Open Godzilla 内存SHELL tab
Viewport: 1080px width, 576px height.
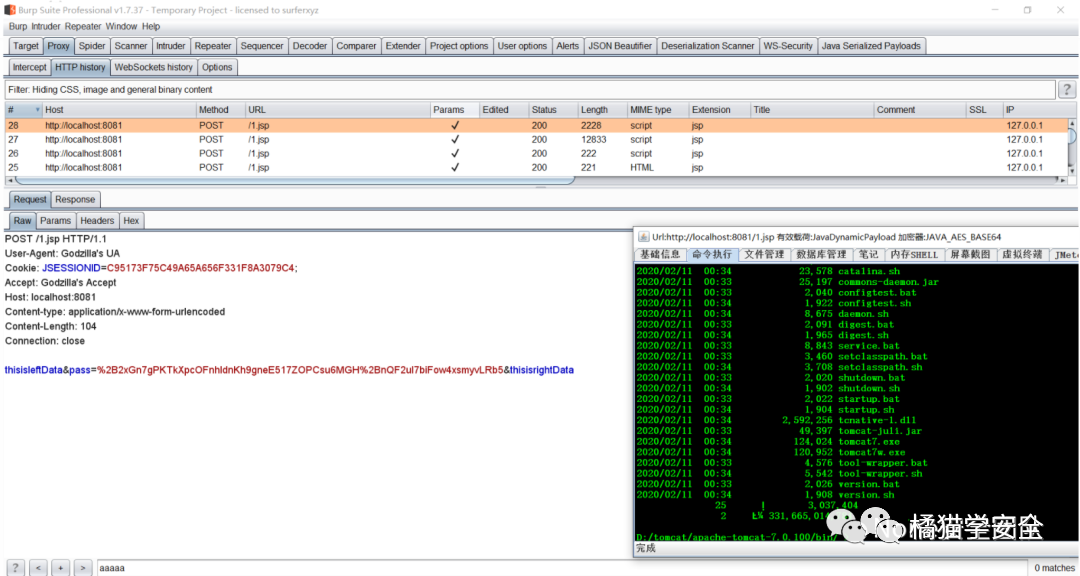[913, 254]
